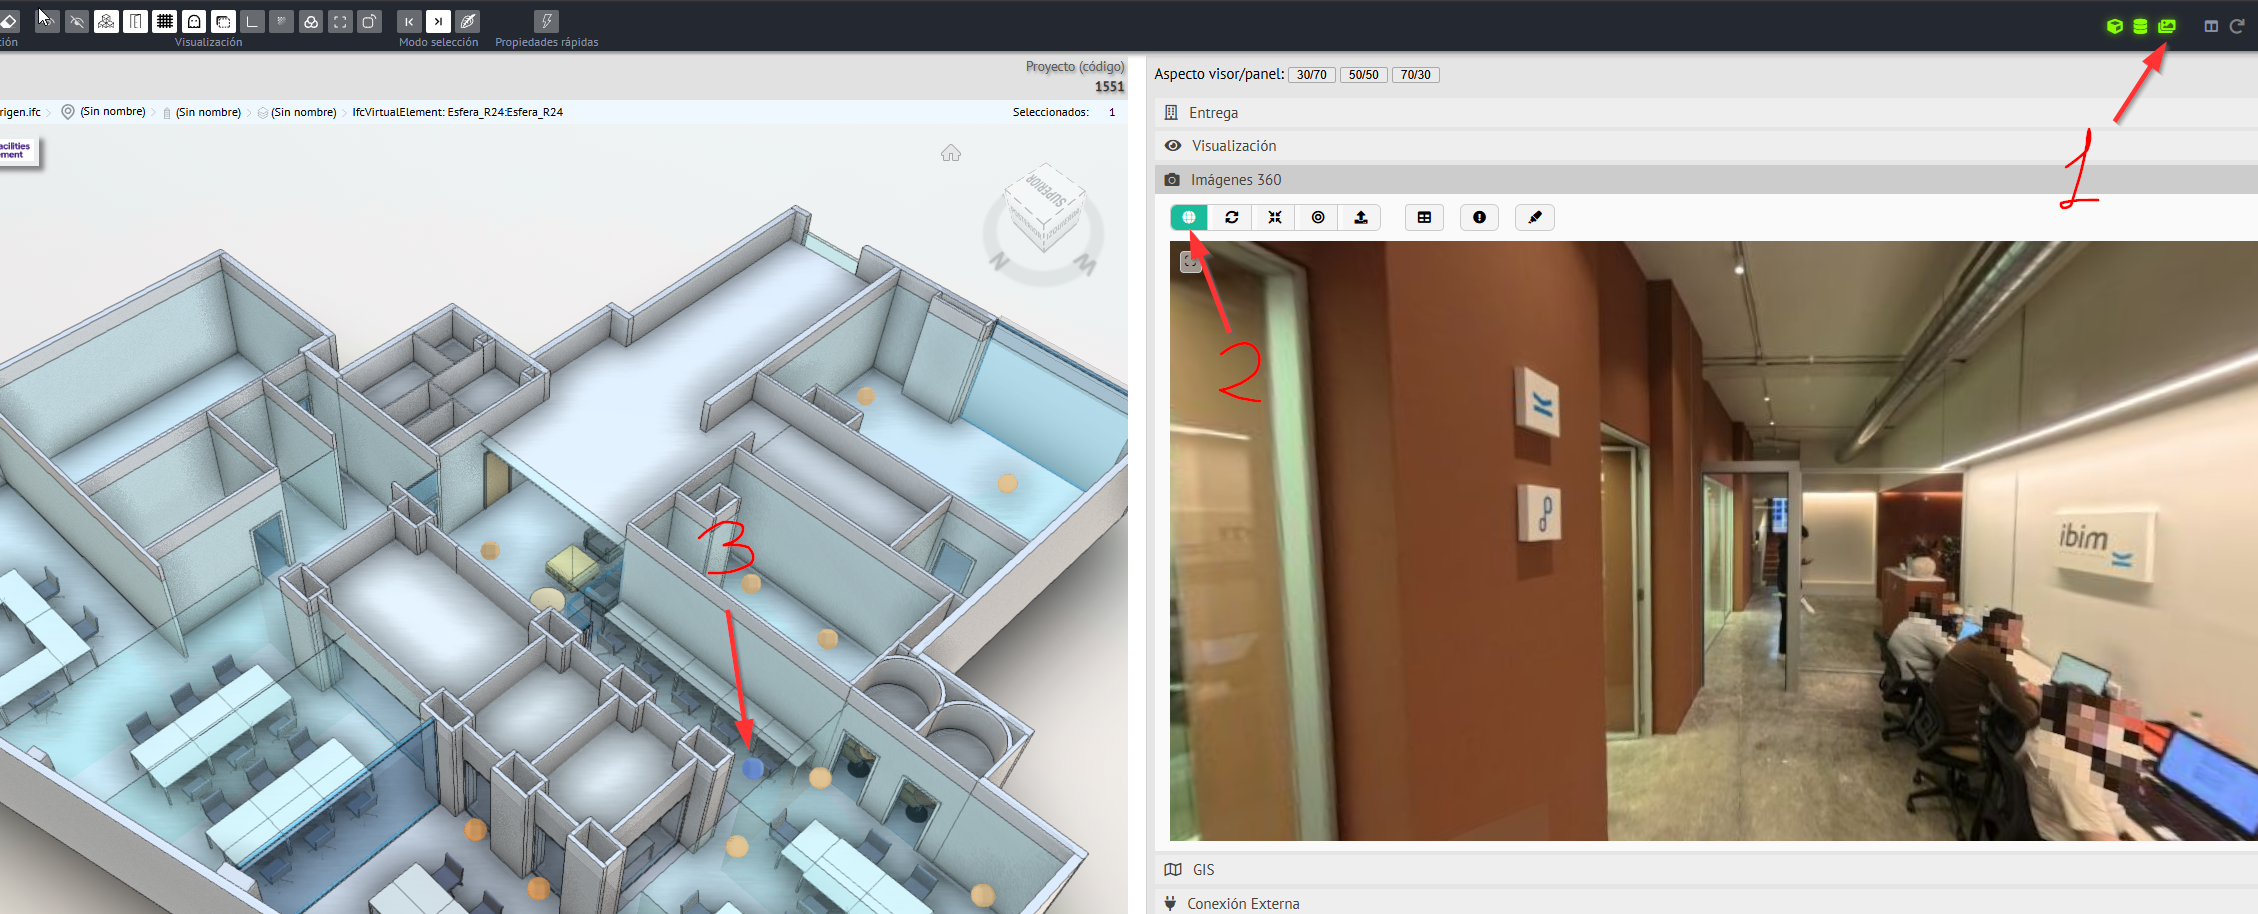Click the crossed-out eye hide-elements icon
This screenshot has width=2258, height=914.
click(77, 21)
